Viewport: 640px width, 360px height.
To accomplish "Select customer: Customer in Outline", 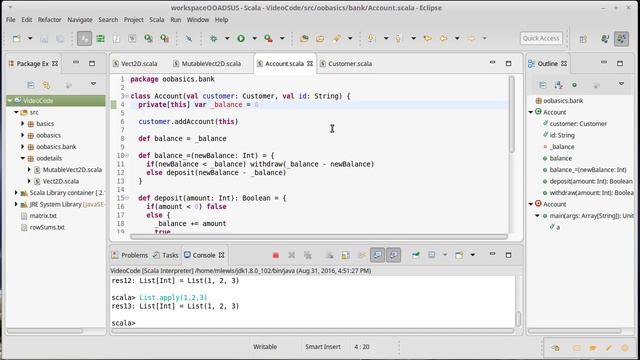I will click(578, 124).
